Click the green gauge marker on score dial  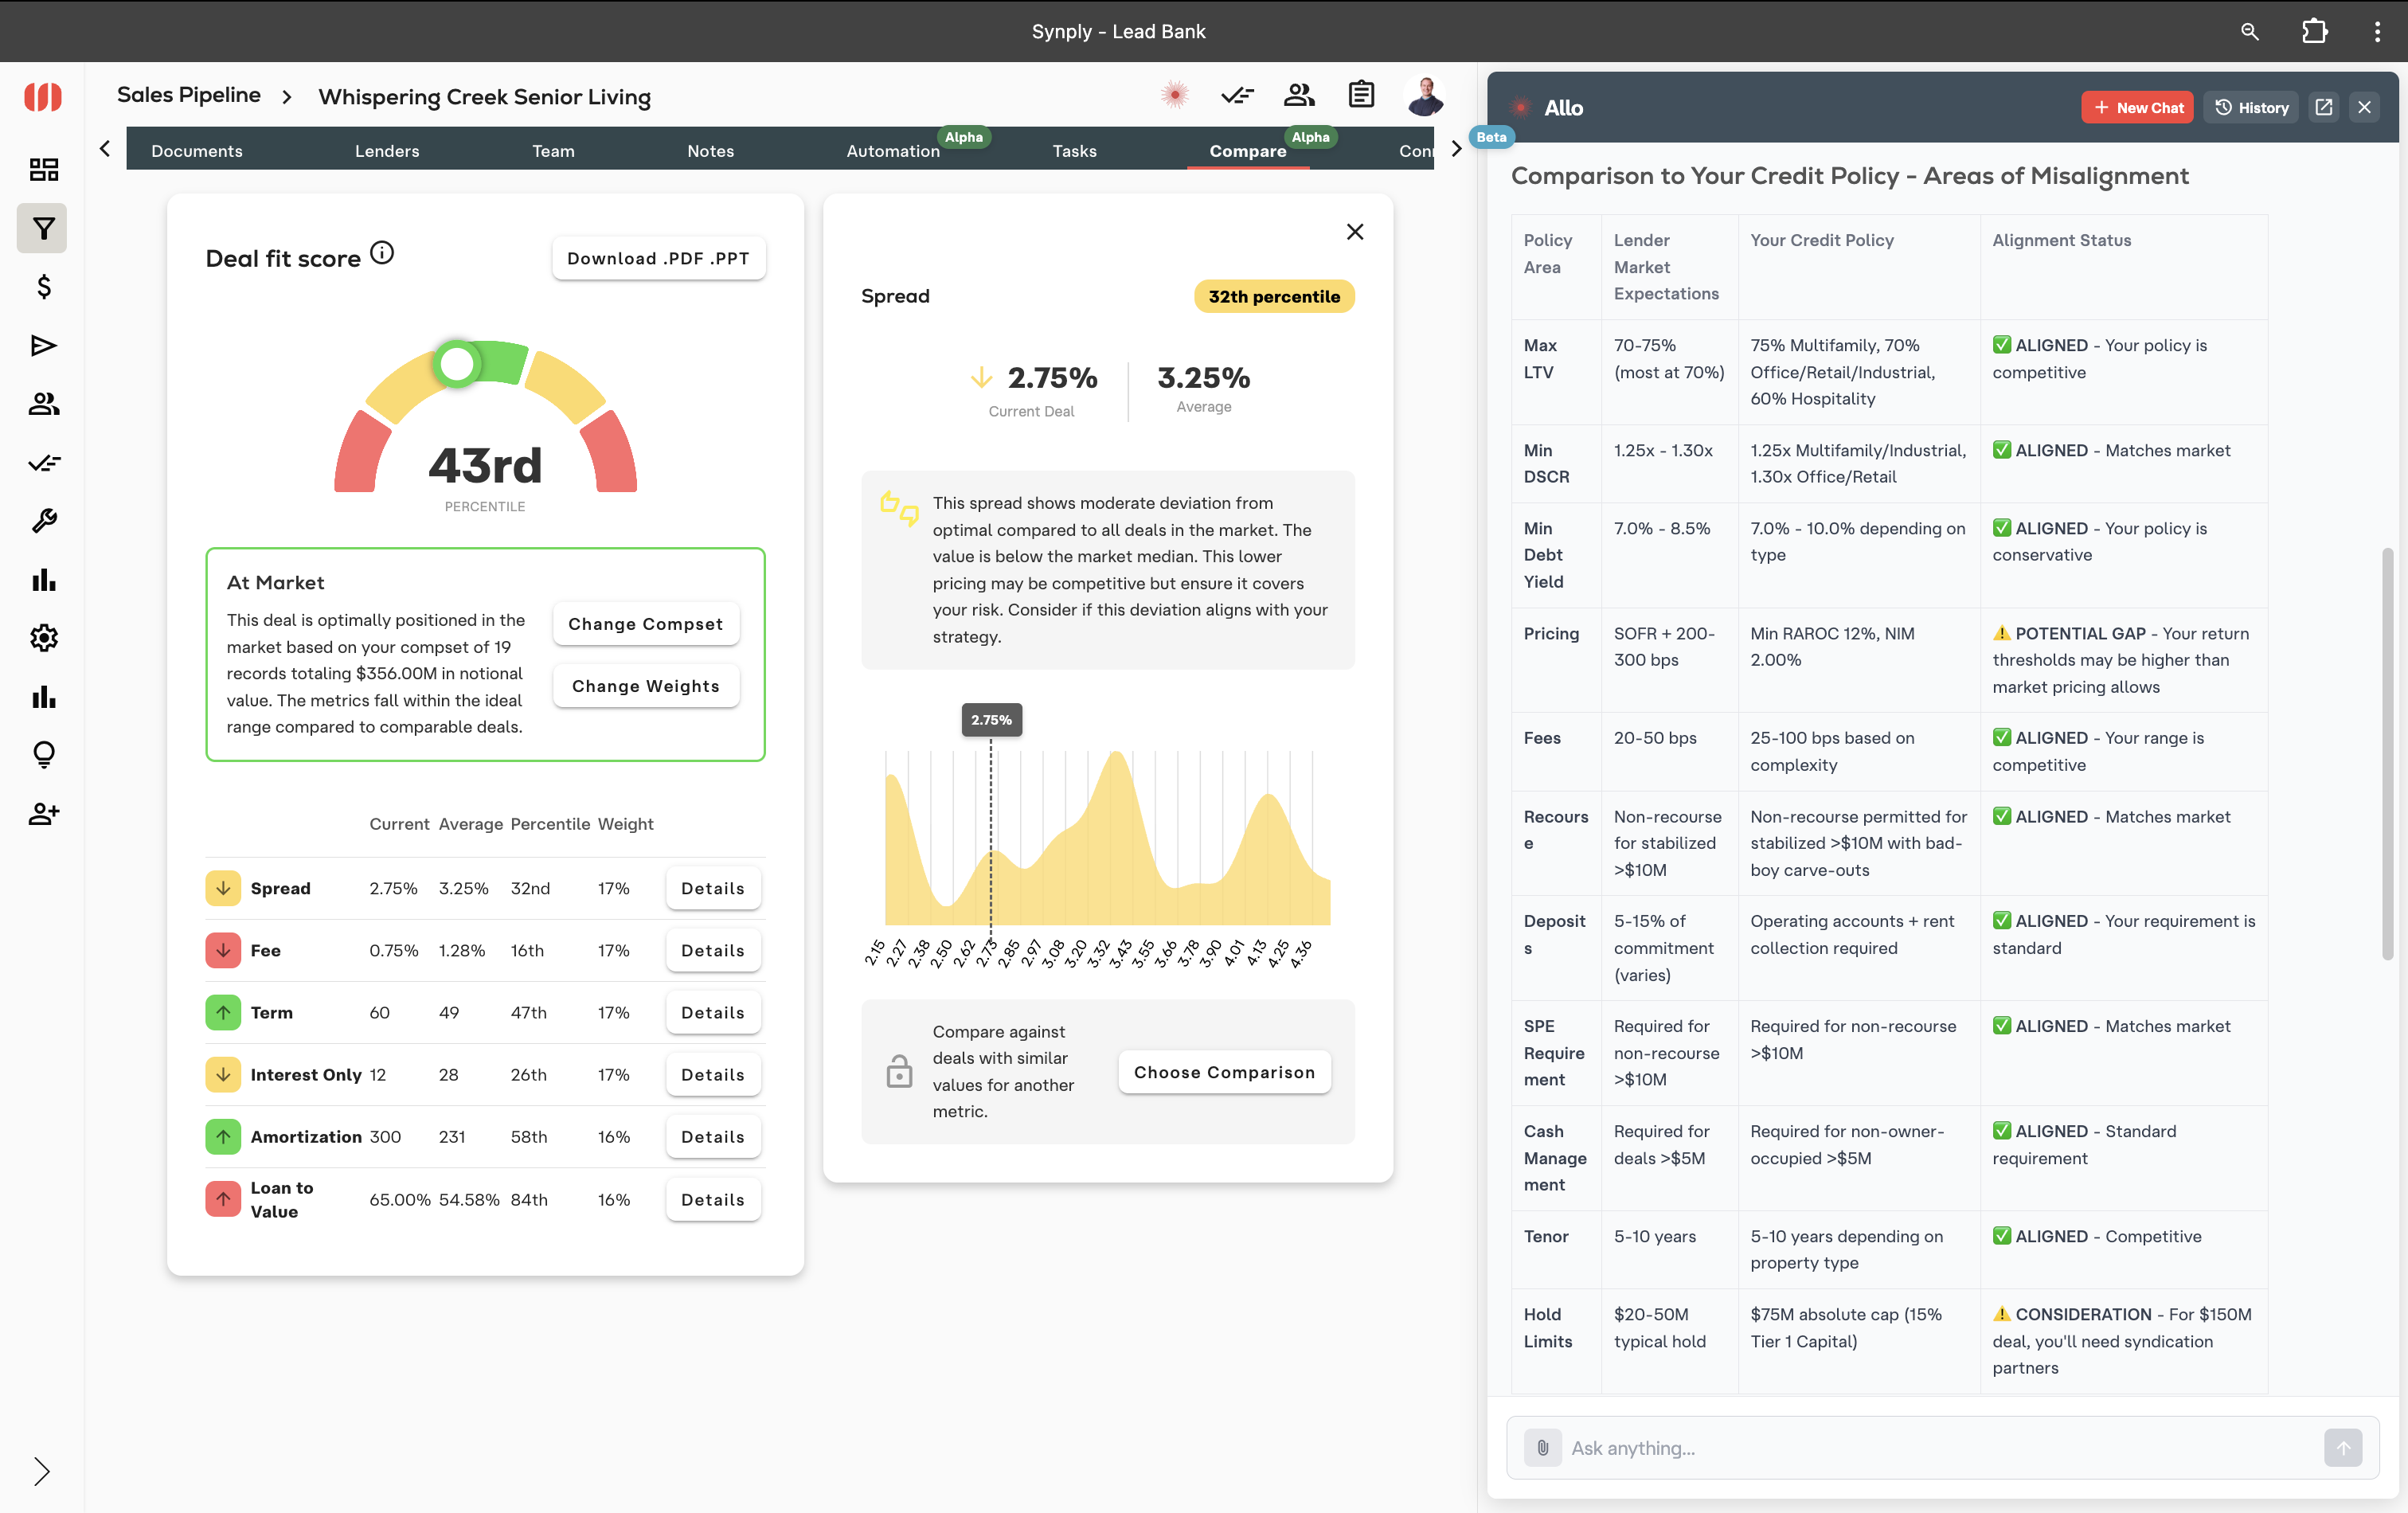point(457,364)
